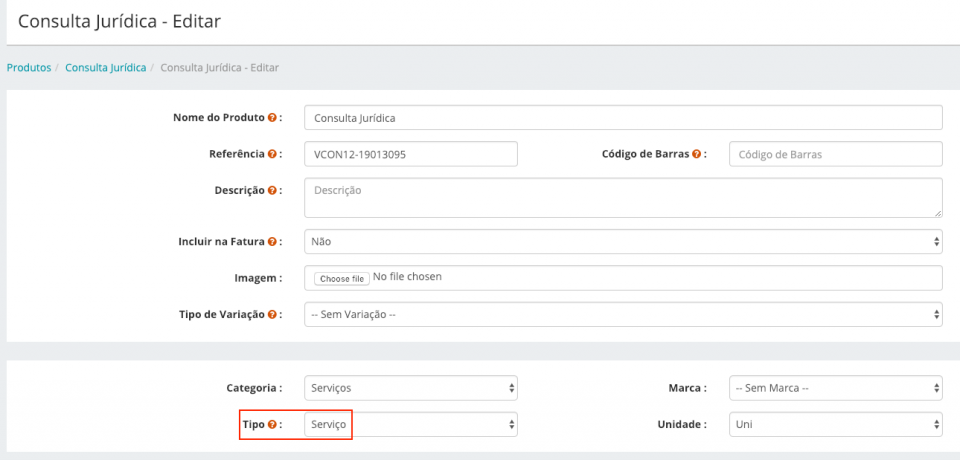Image resolution: width=960 pixels, height=460 pixels.
Task: Click the Nome do Produto text field
Action: (622, 118)
